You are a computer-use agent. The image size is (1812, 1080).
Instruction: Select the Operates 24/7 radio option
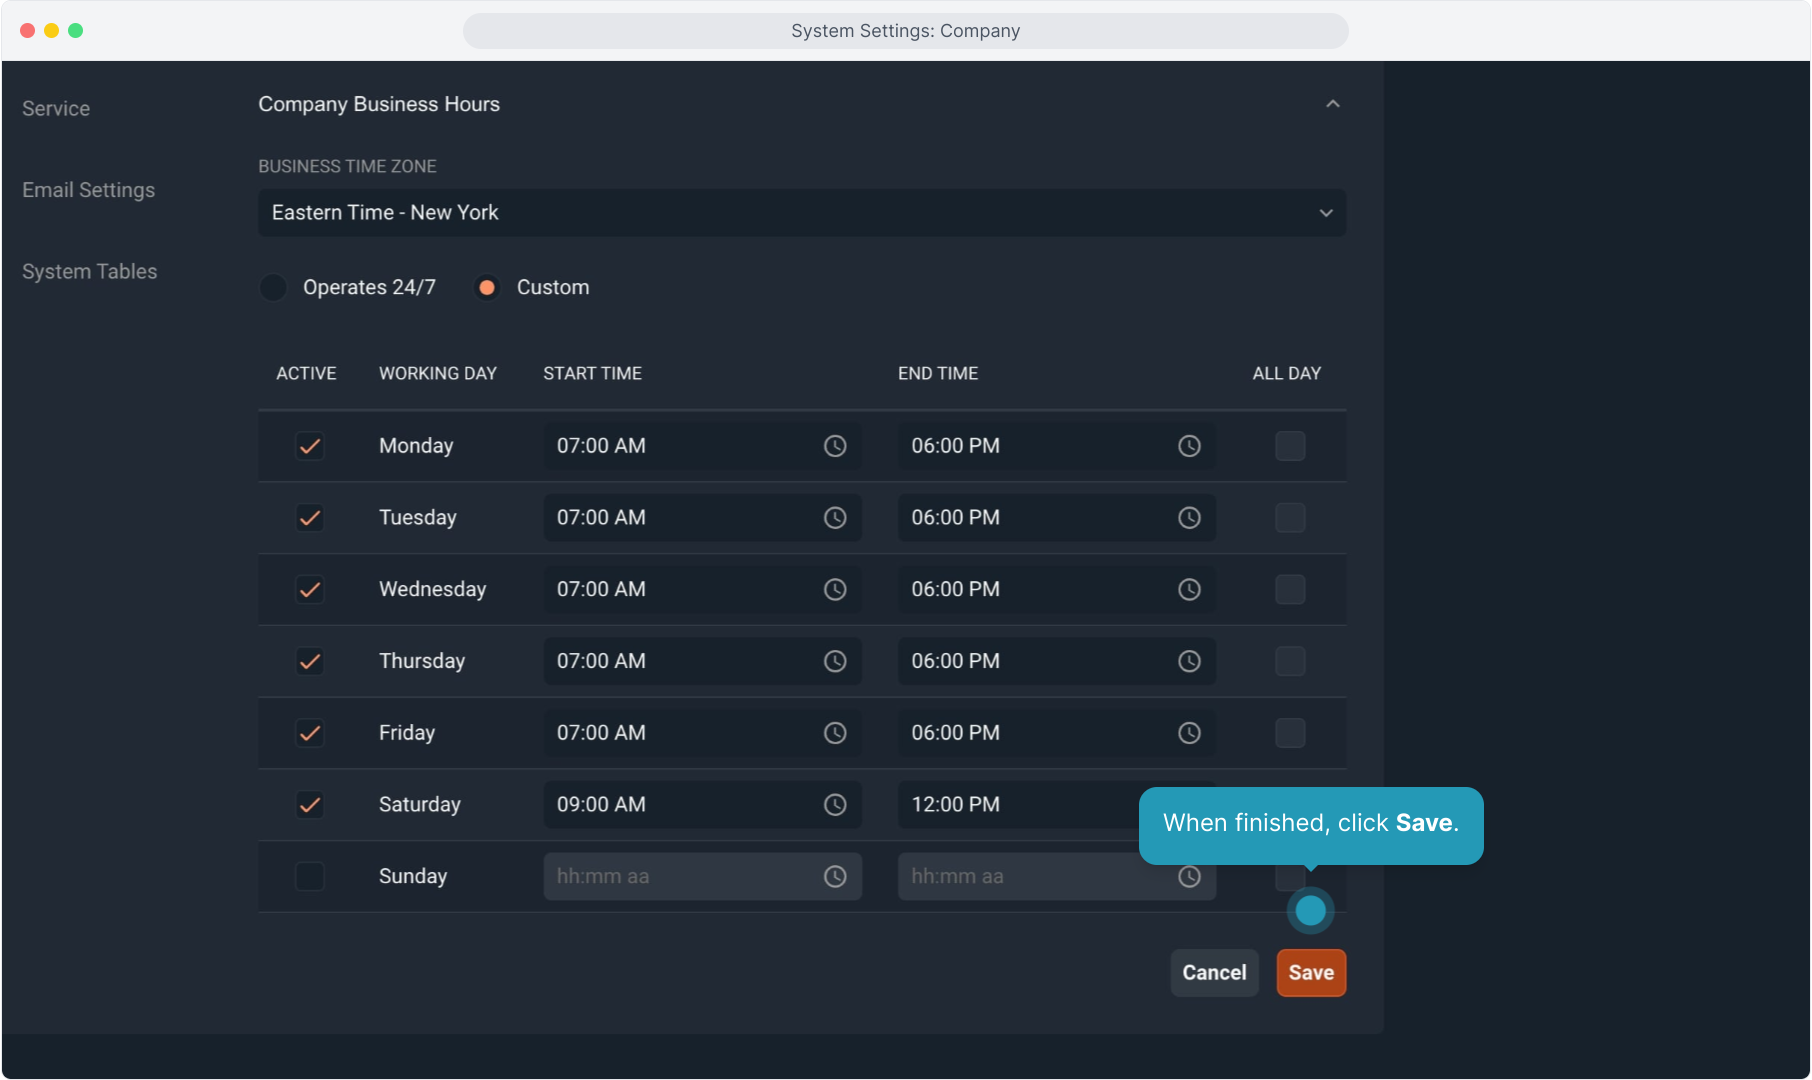click(274, 288)
